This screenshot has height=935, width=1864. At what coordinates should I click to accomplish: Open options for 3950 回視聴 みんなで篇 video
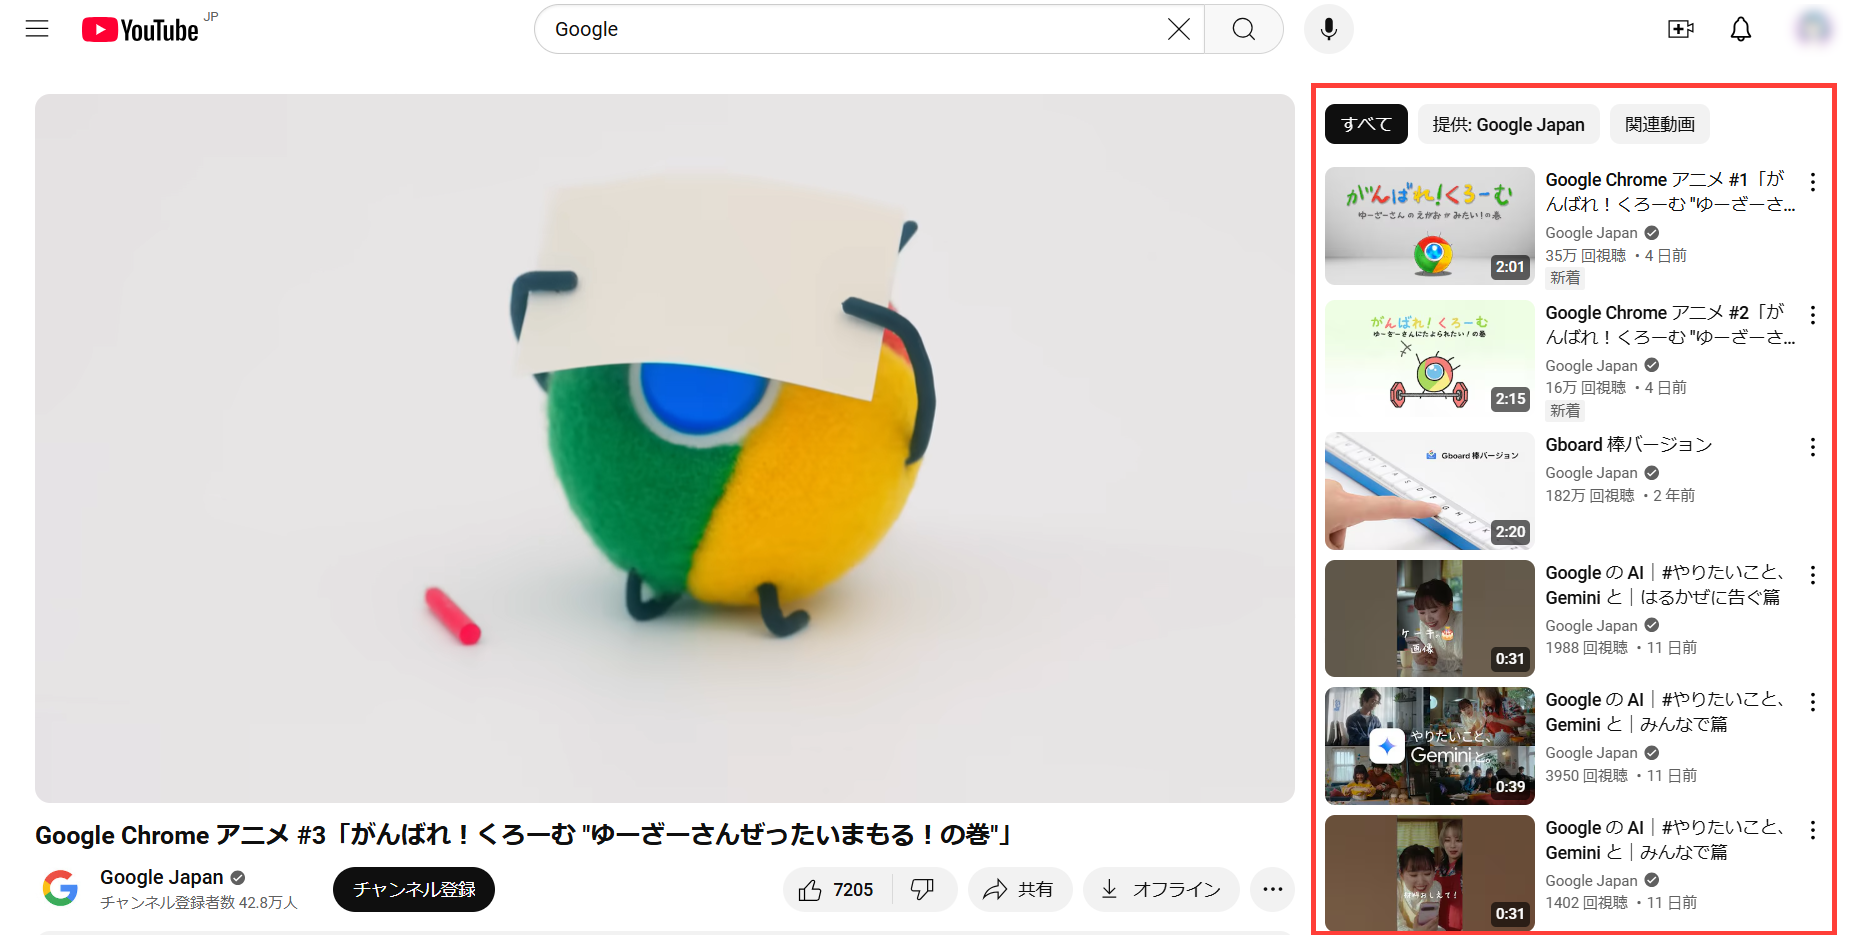pyautogui.click(x=1812, y=701)
